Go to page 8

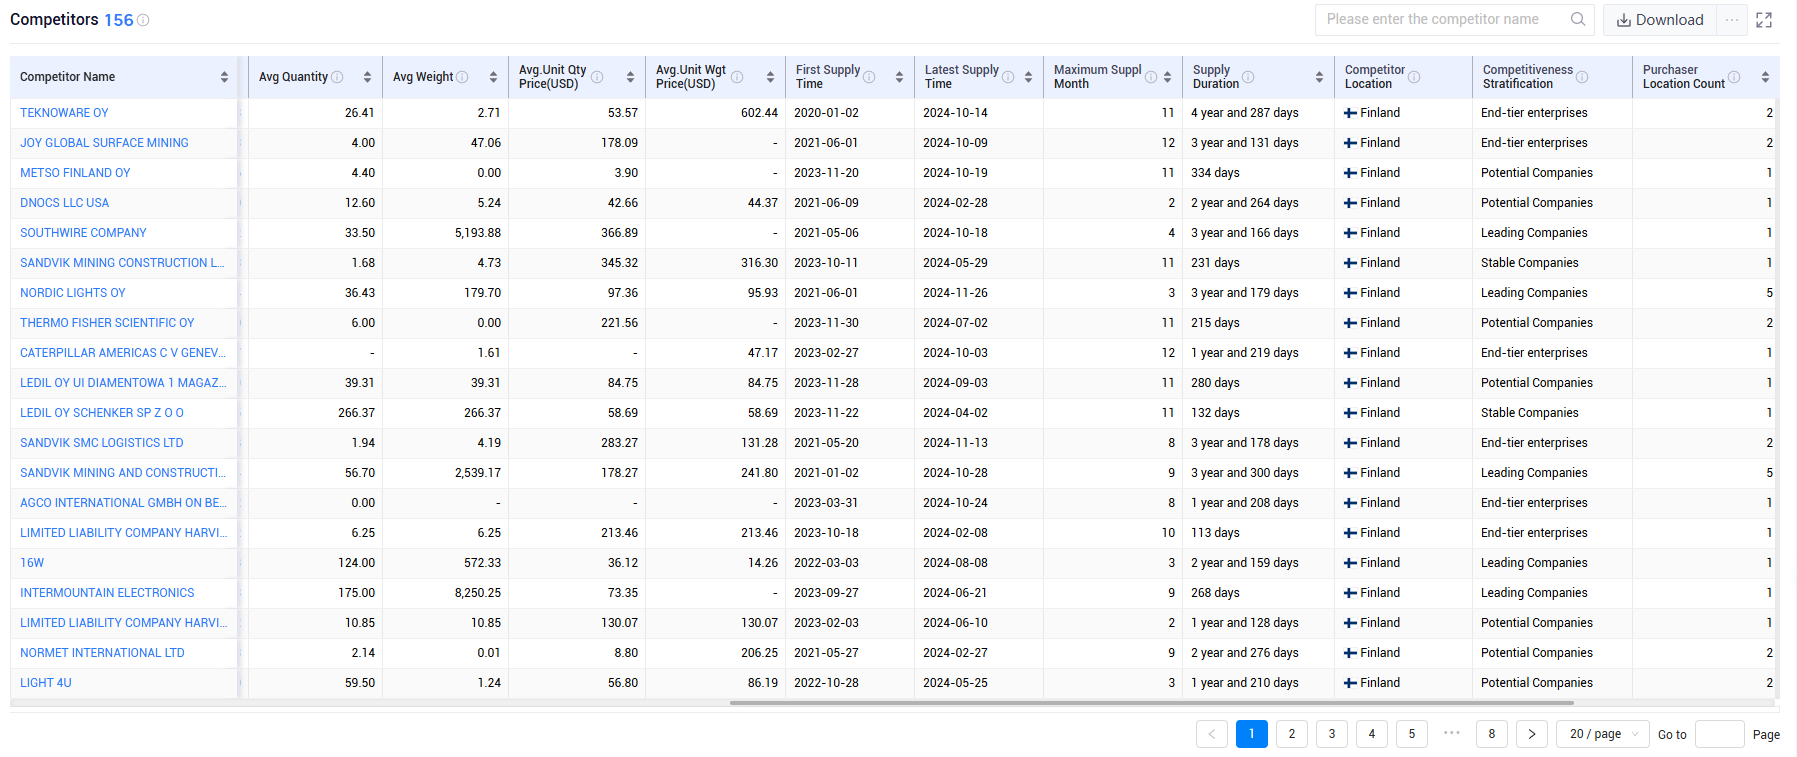(1492, 734)
